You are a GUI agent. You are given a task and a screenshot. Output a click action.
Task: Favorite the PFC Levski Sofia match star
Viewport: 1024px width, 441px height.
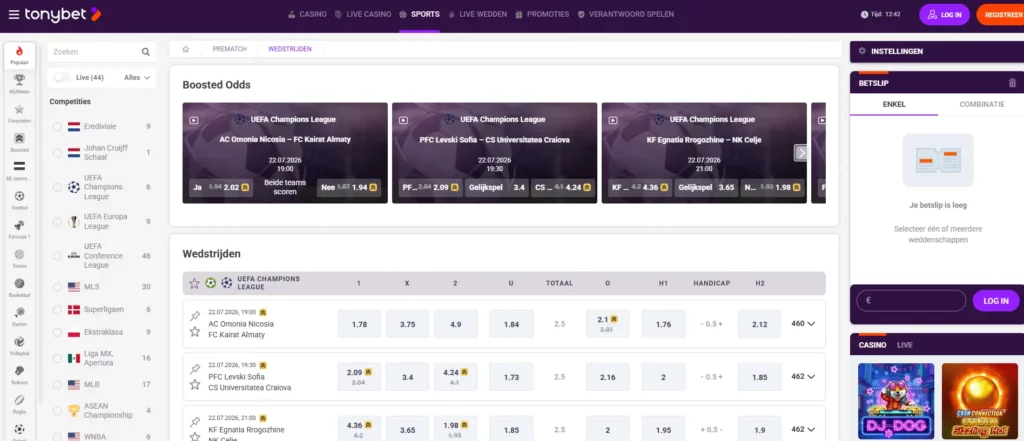[x=195, y=385]
